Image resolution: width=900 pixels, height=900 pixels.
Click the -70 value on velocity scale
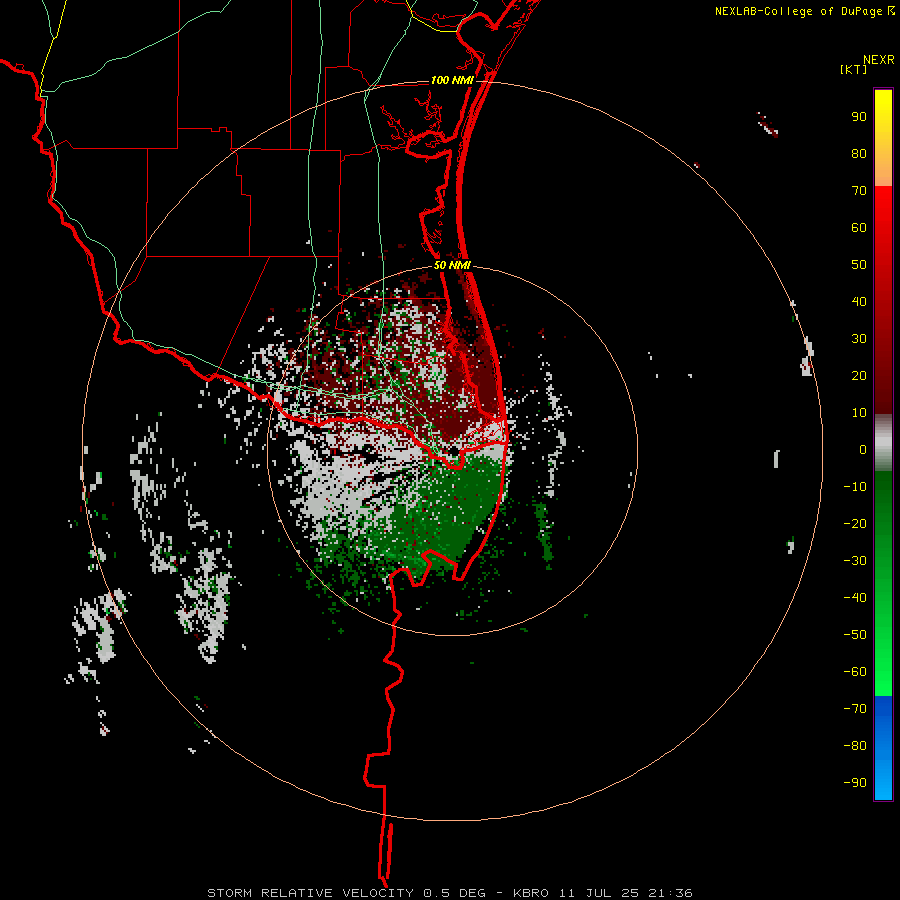[x=855, y=709]
